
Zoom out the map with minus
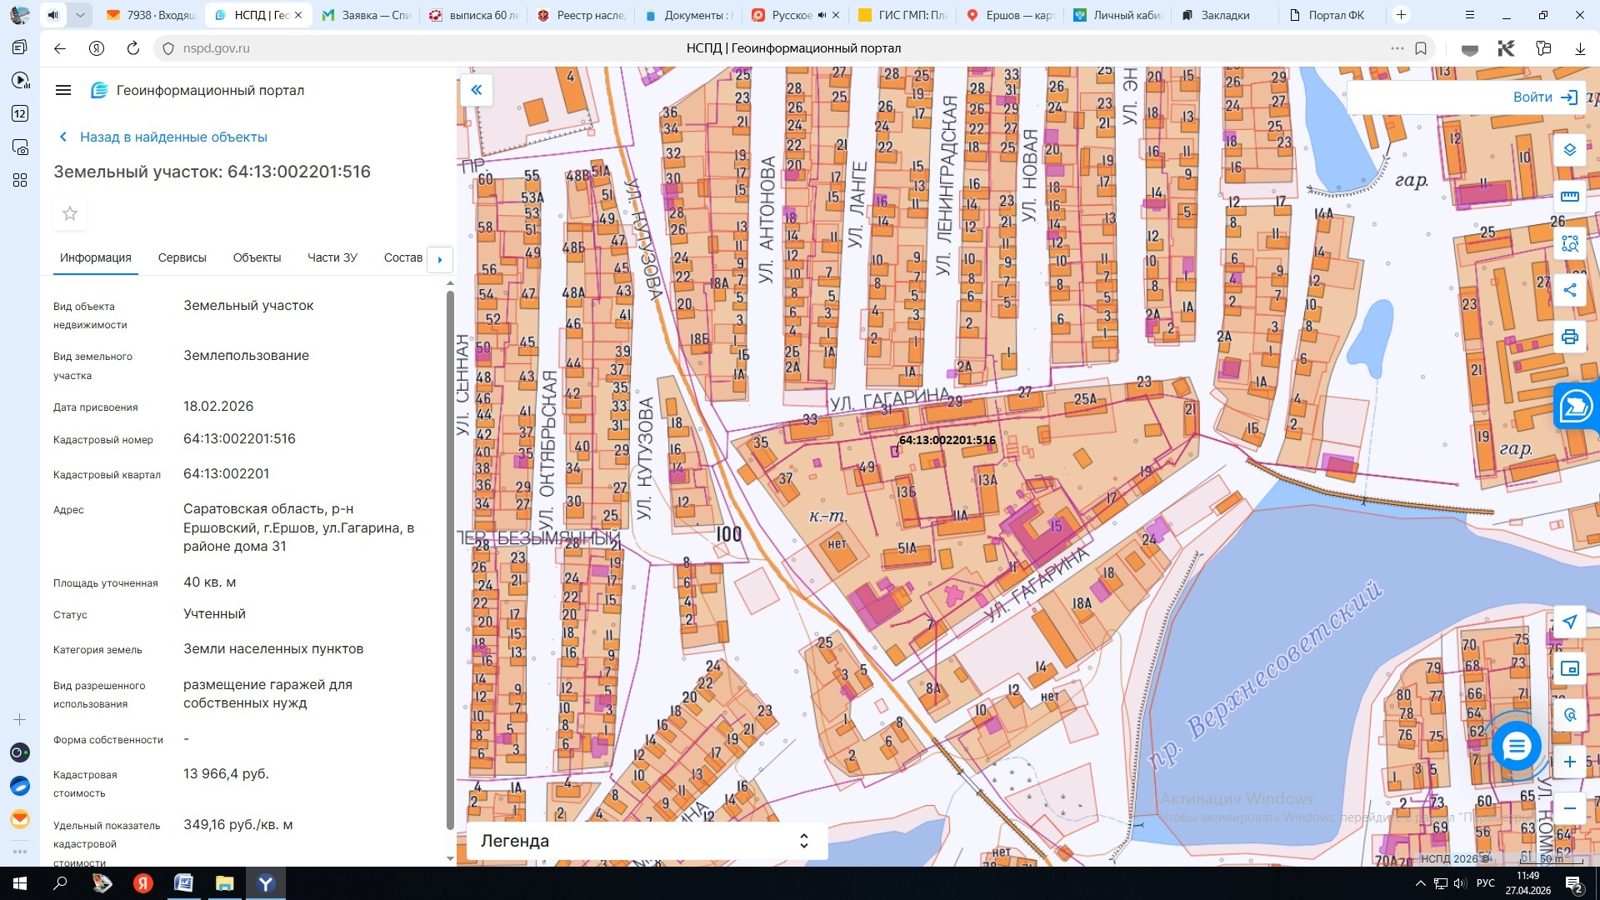click(1569, 808)
